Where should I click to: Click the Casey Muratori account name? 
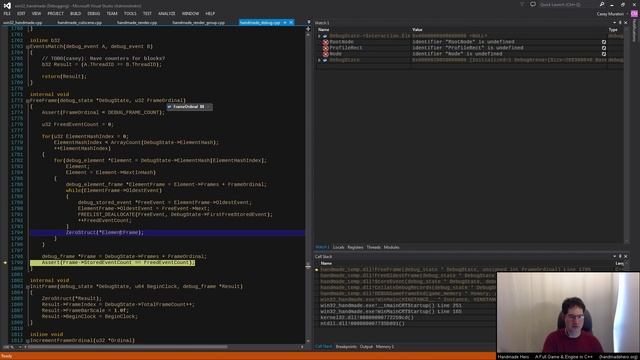[610, 13]
